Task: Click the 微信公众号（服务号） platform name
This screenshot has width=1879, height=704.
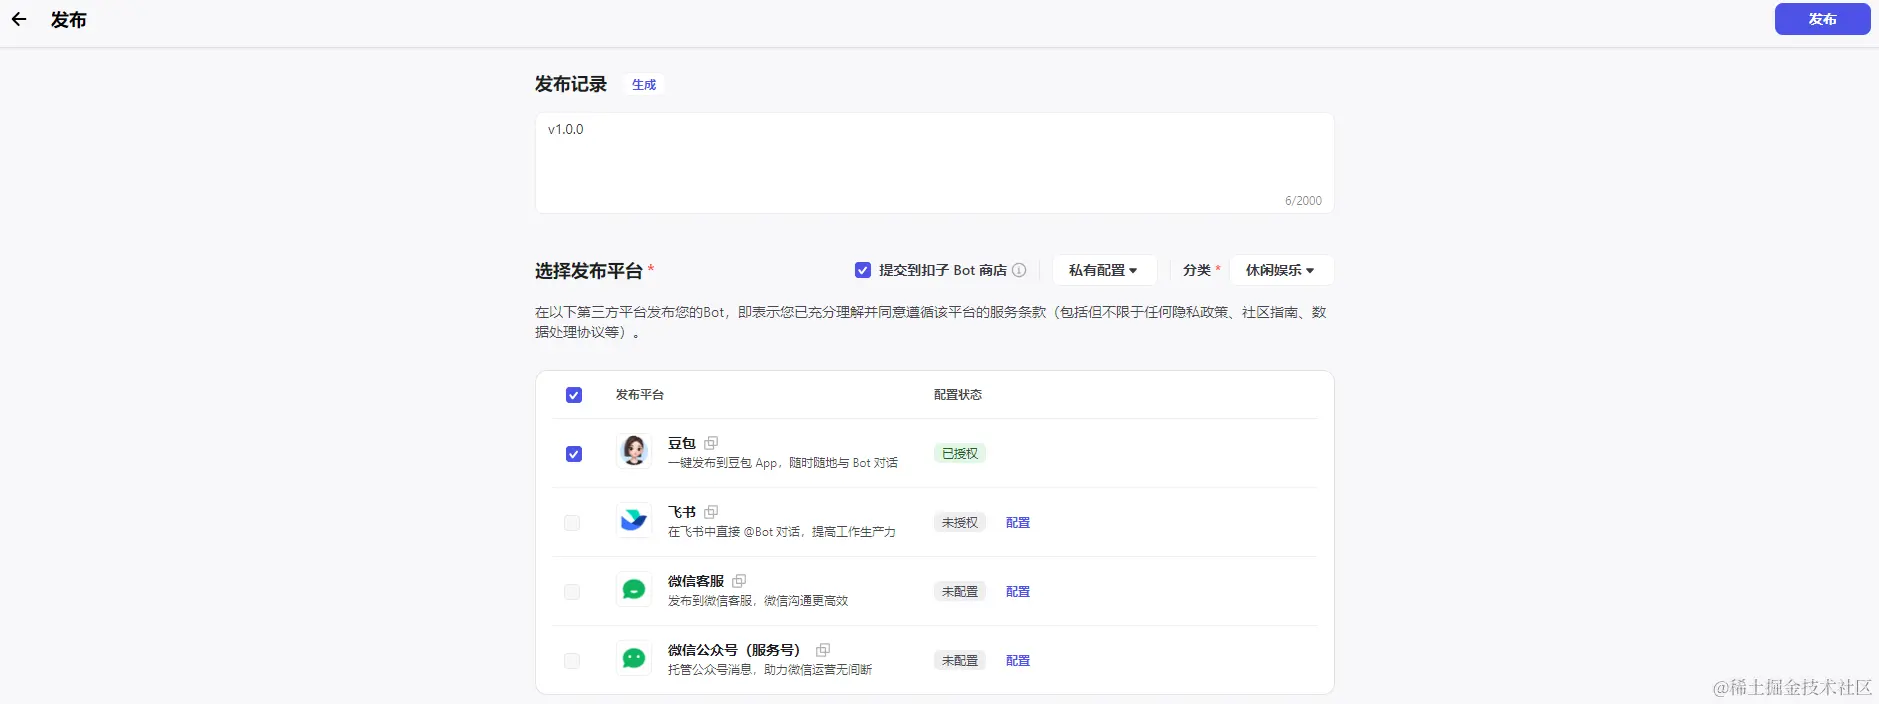Action: point(737,650)
